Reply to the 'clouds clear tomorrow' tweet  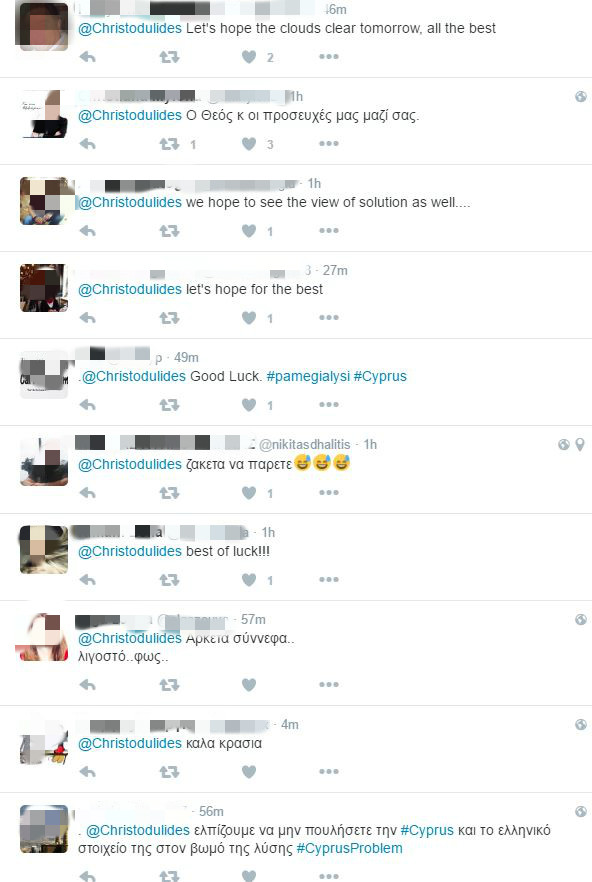tap(87, 57)
